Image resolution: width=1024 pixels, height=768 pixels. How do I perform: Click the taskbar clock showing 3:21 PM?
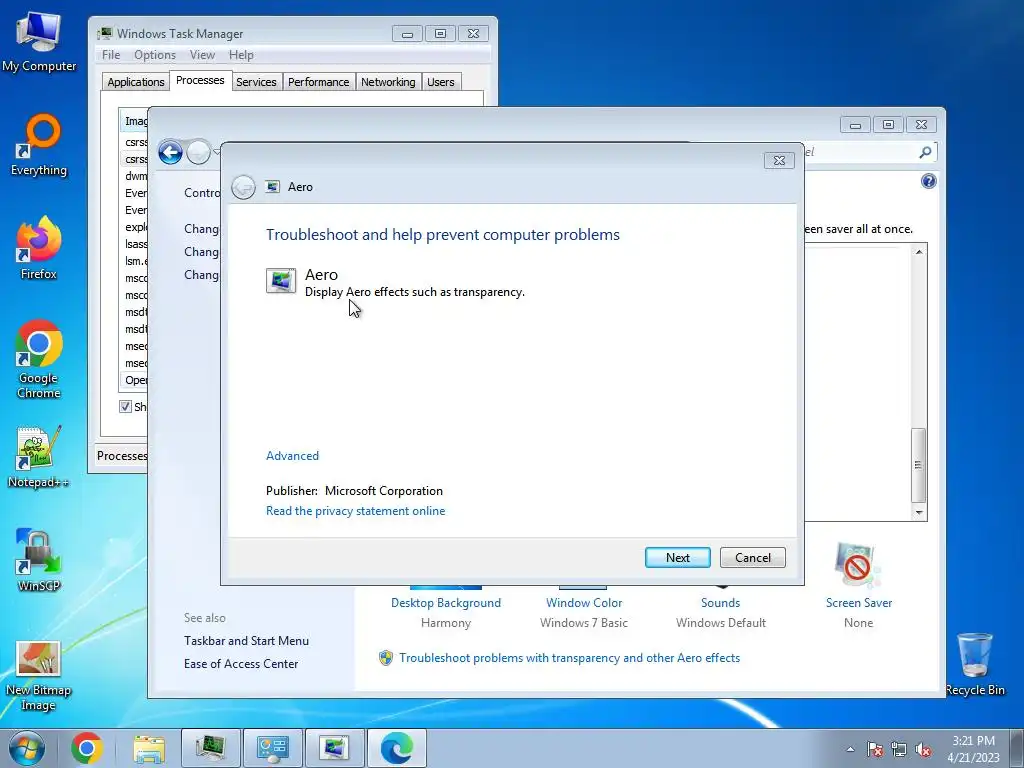tap(973, 748)
